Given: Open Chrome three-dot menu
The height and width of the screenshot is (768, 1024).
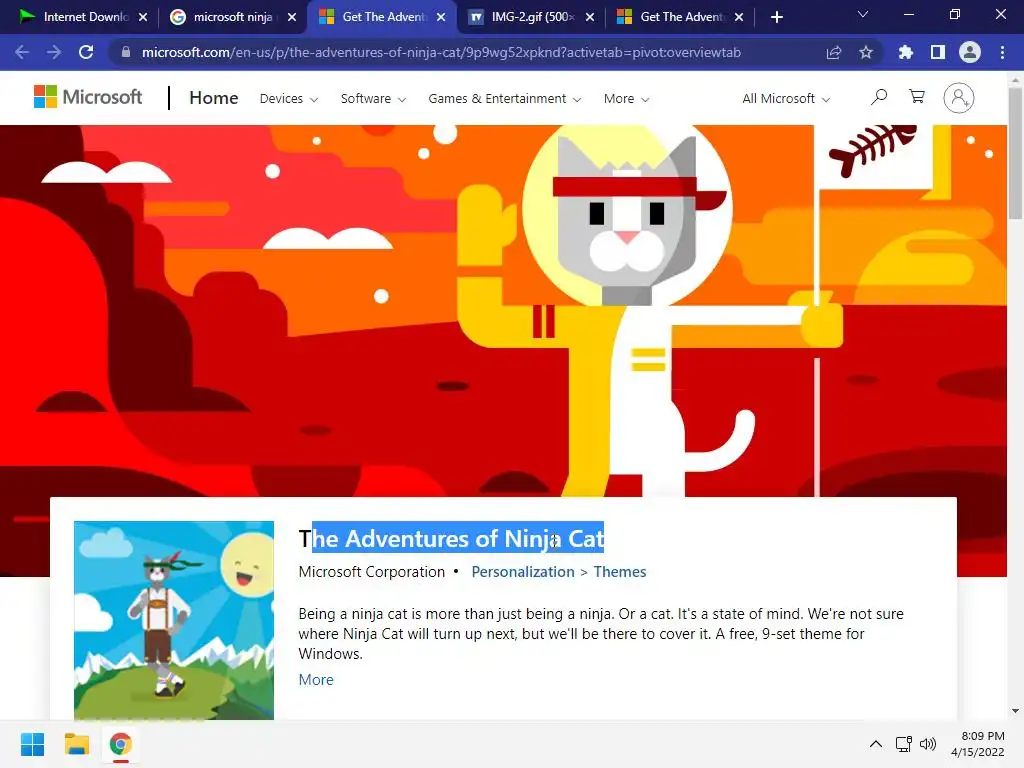Looking at the screenshot, I should [x=1002, y=52].
